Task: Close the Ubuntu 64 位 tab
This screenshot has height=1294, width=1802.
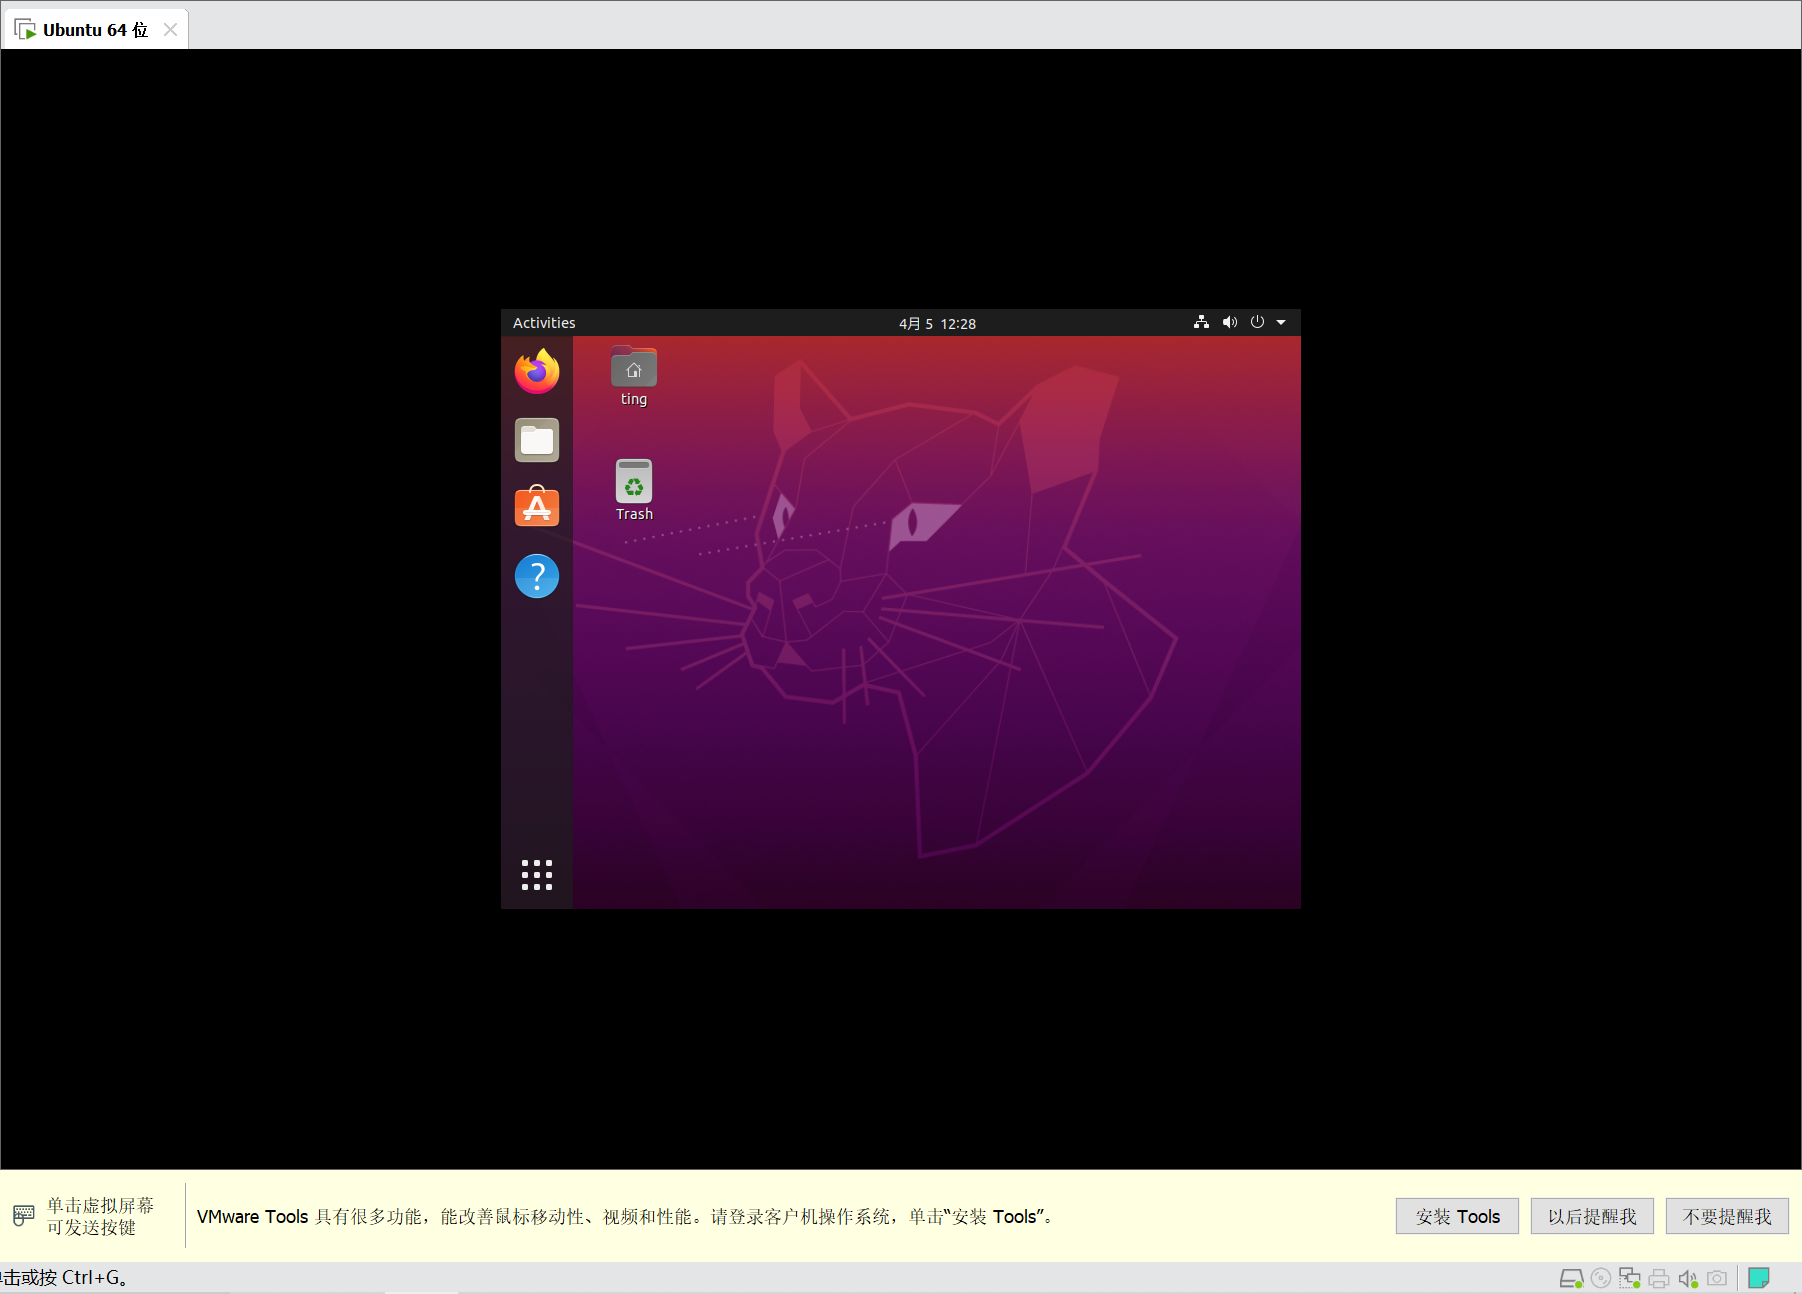Action: [x=171, y=30]
